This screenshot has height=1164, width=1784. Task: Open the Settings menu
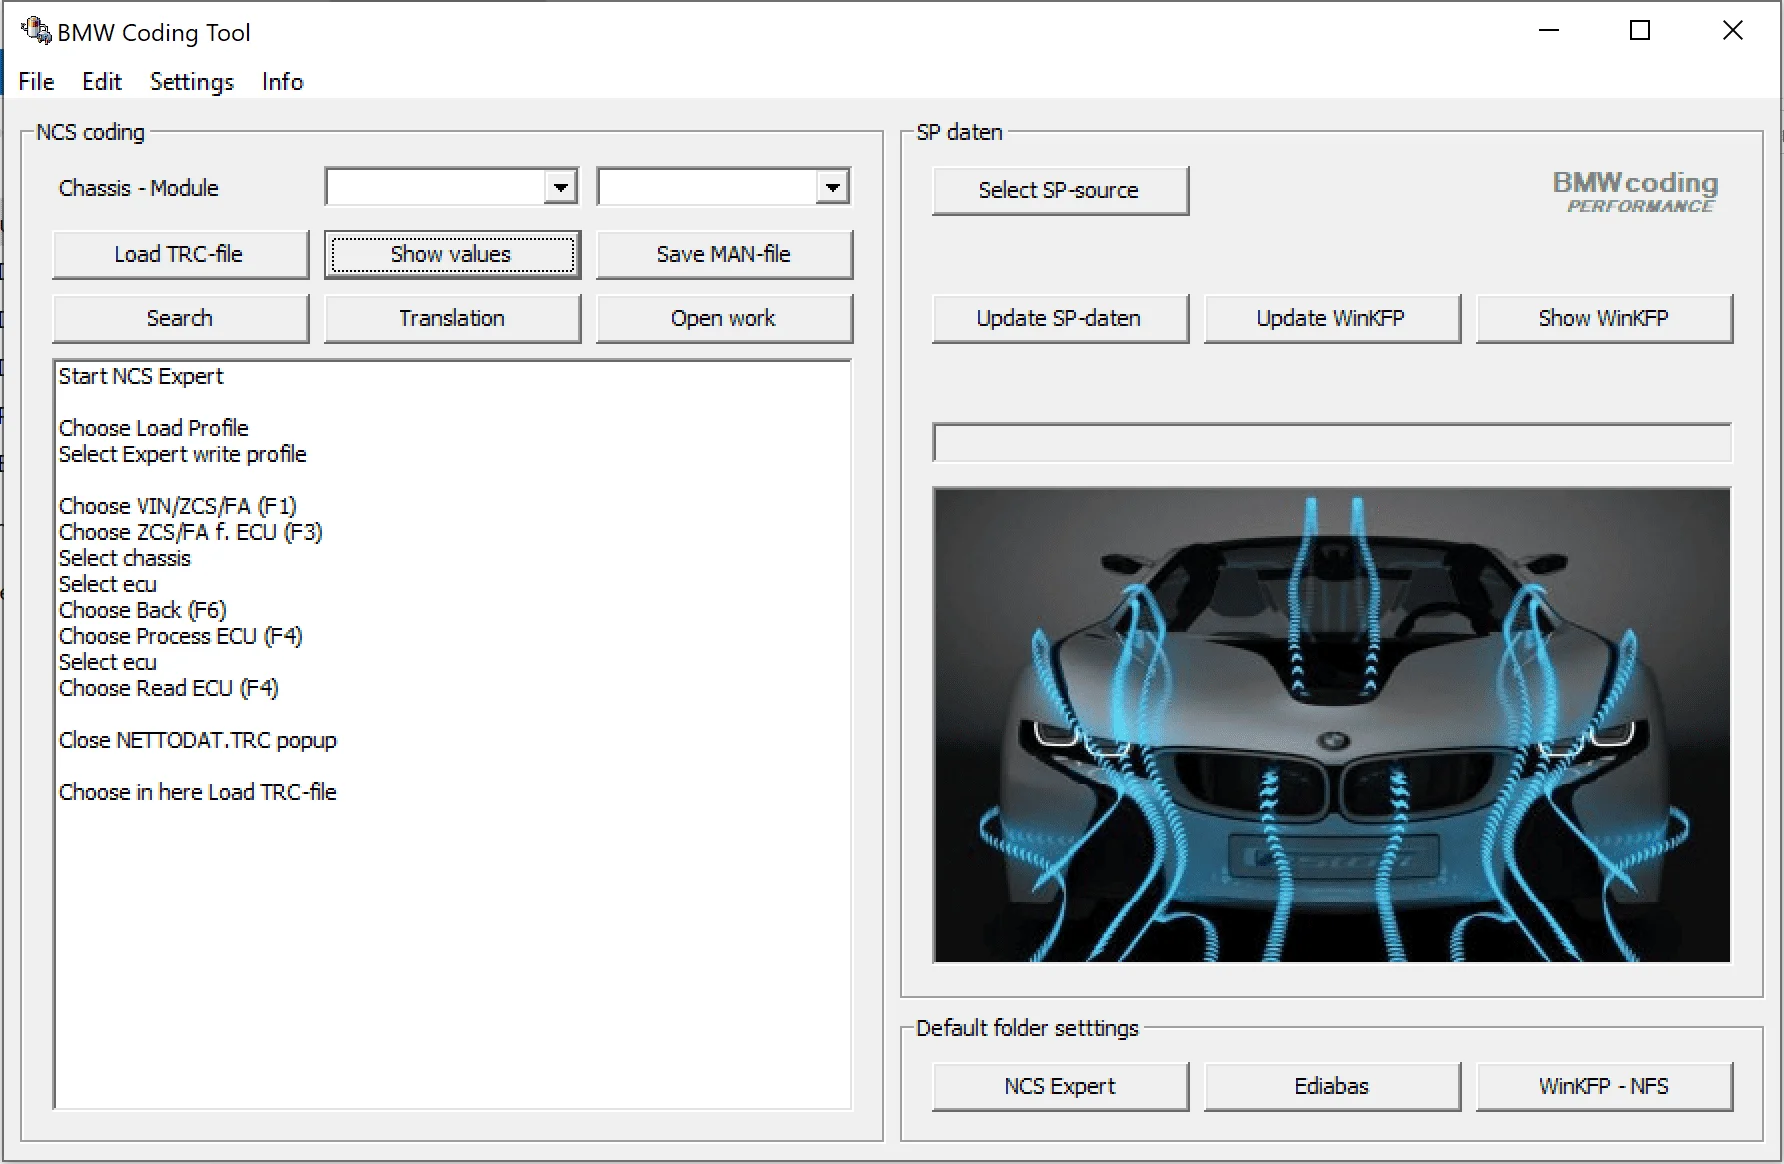[191, 82]
